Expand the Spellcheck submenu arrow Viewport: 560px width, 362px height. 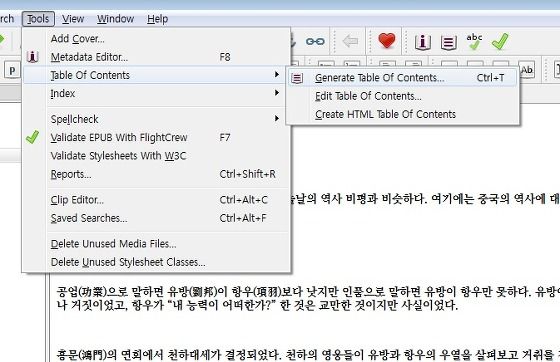pos(277,119)
